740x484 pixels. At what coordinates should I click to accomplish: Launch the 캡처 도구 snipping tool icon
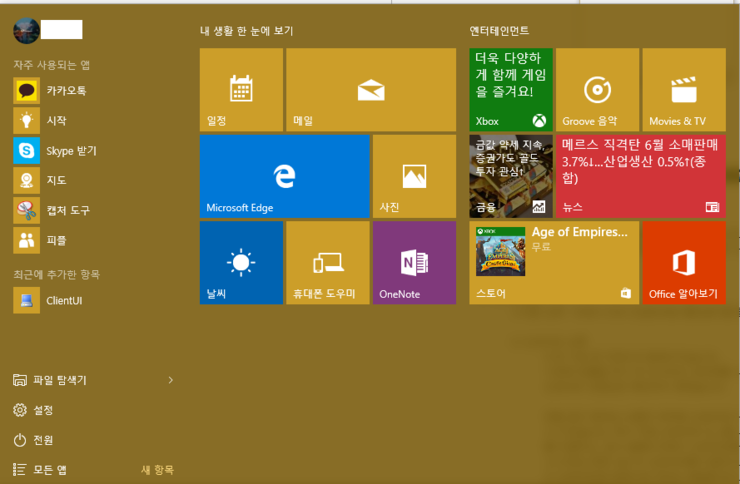26,210
